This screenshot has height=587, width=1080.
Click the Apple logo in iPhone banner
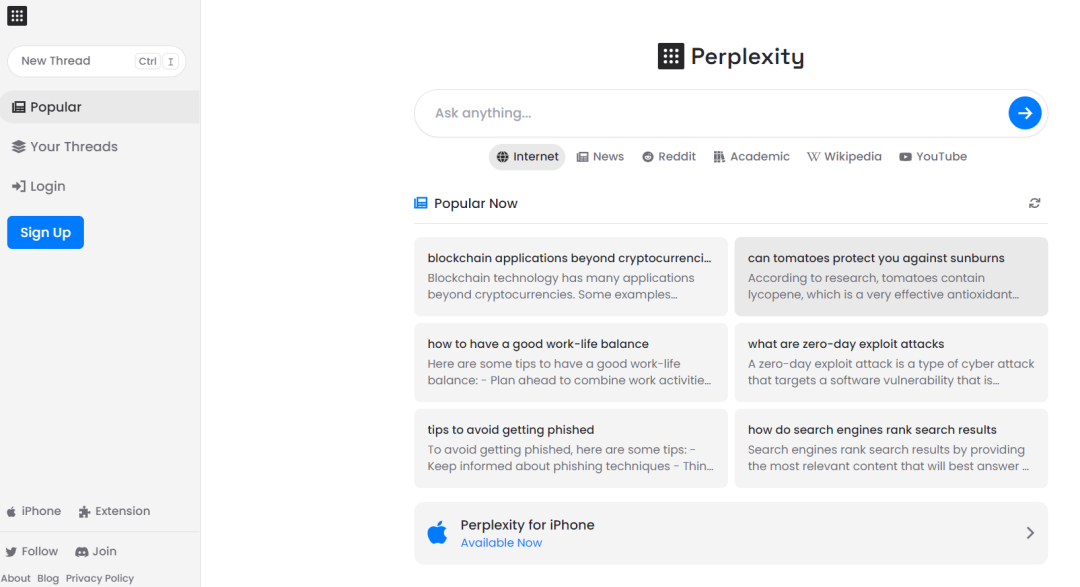point(437,533)
